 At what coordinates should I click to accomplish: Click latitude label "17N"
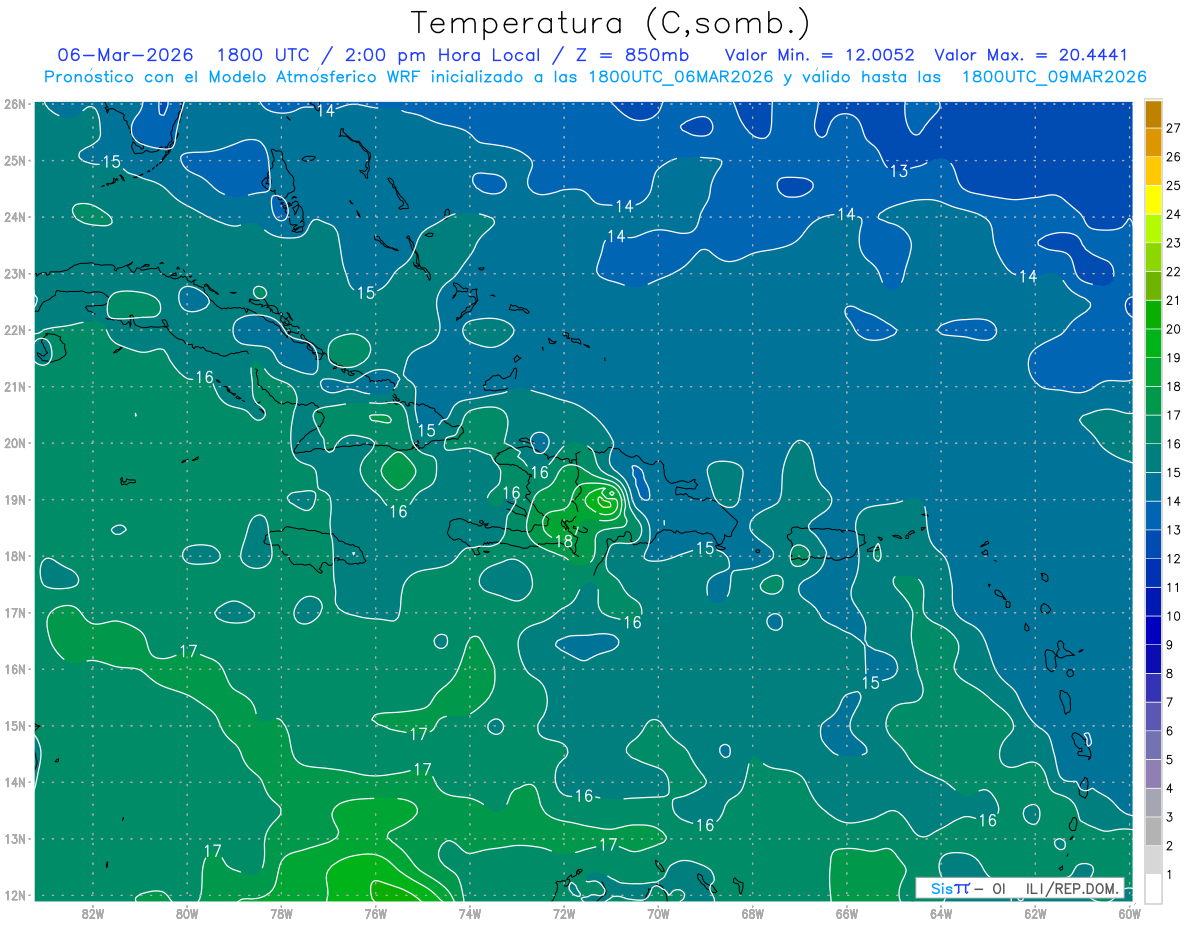coord(14,613)
